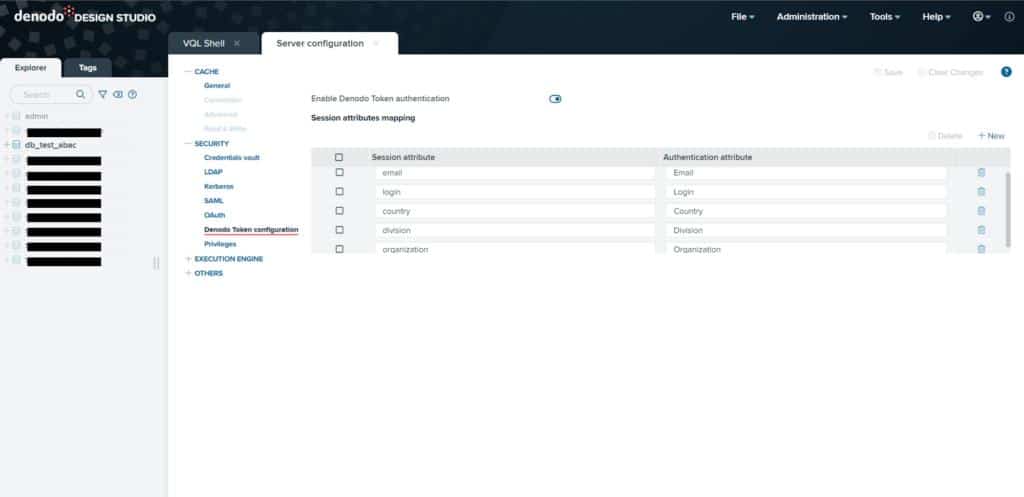This screenshot has width=1024, height=497.
Task: Expand the EXECUTION ENGINE section
Action: pos(188,259)
